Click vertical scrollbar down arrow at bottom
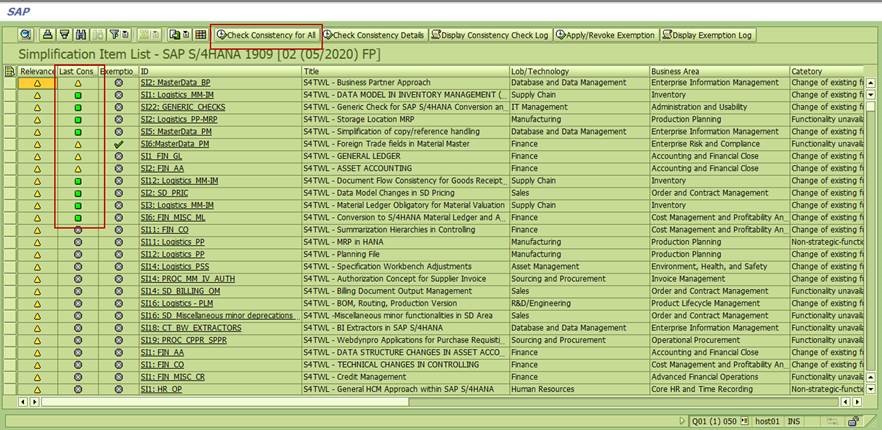The image size is (882, 430). point(871,389)
